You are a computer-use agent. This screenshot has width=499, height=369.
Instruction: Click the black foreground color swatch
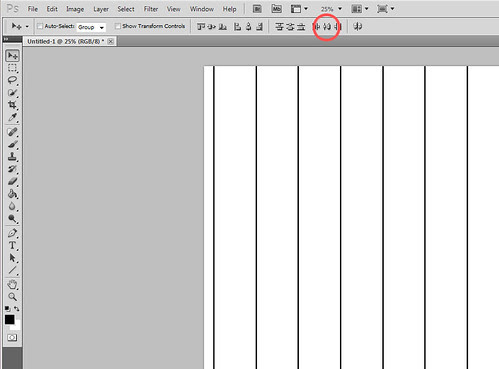pos(9,319)
